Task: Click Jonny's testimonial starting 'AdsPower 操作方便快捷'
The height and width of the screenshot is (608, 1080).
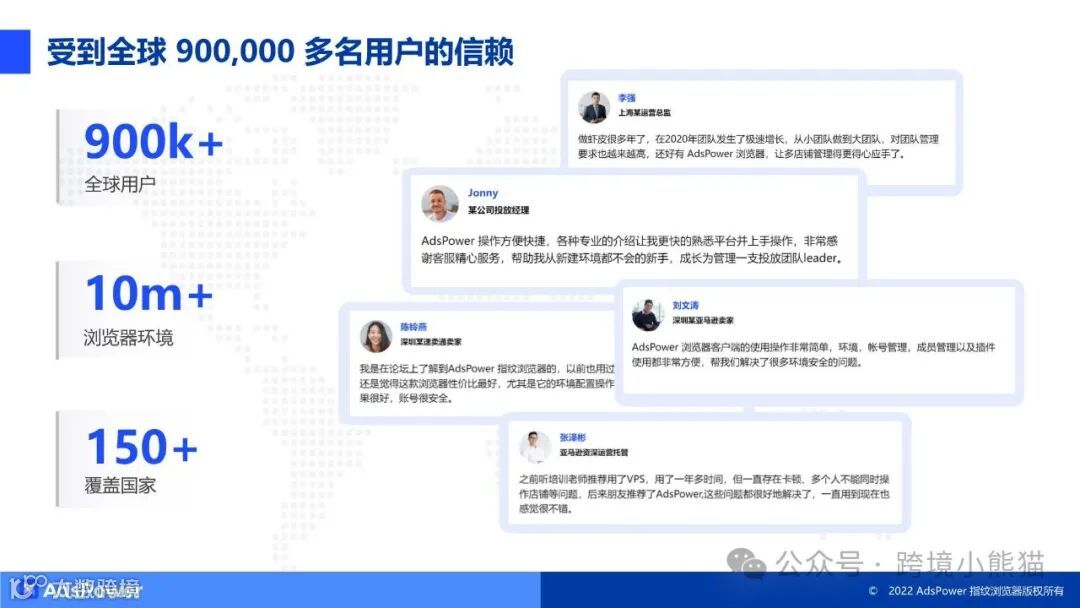Action: coord(632,249)
